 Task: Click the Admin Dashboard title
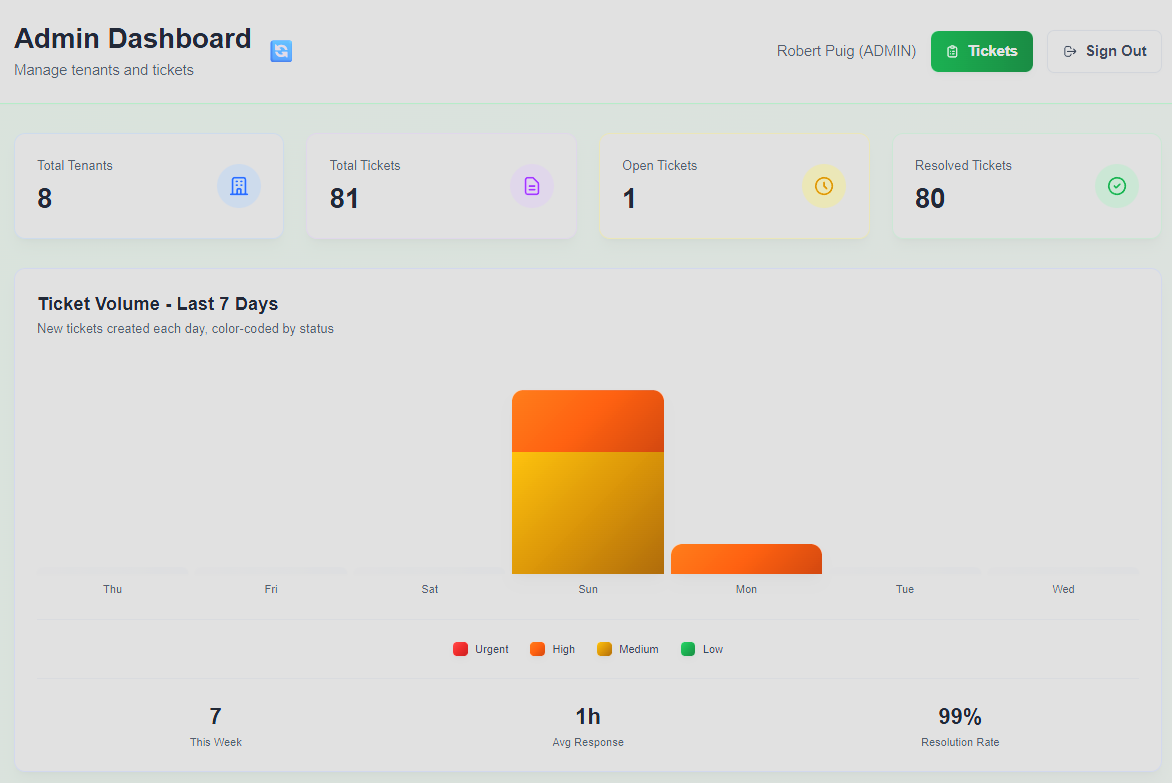tap(132, 38)
